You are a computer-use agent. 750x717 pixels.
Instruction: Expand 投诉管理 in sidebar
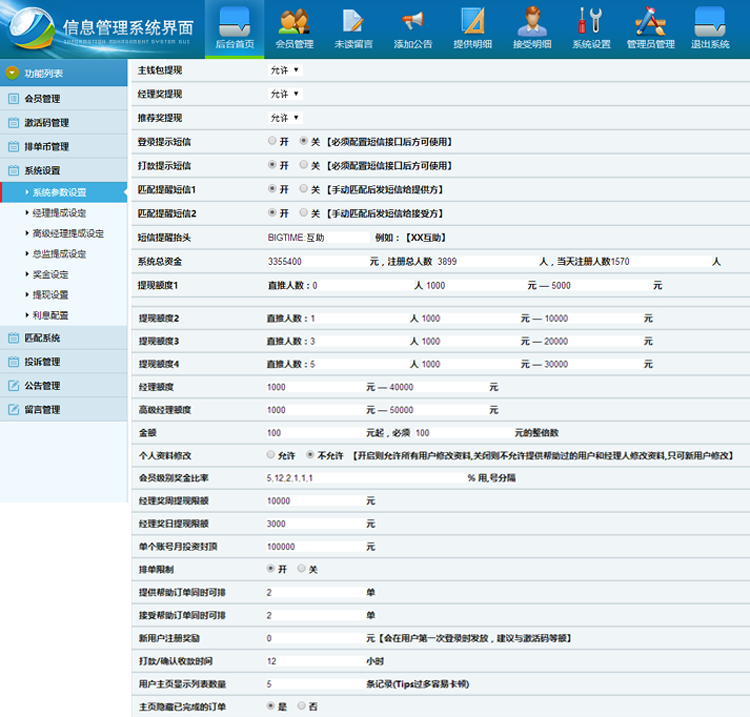[64, 362]
